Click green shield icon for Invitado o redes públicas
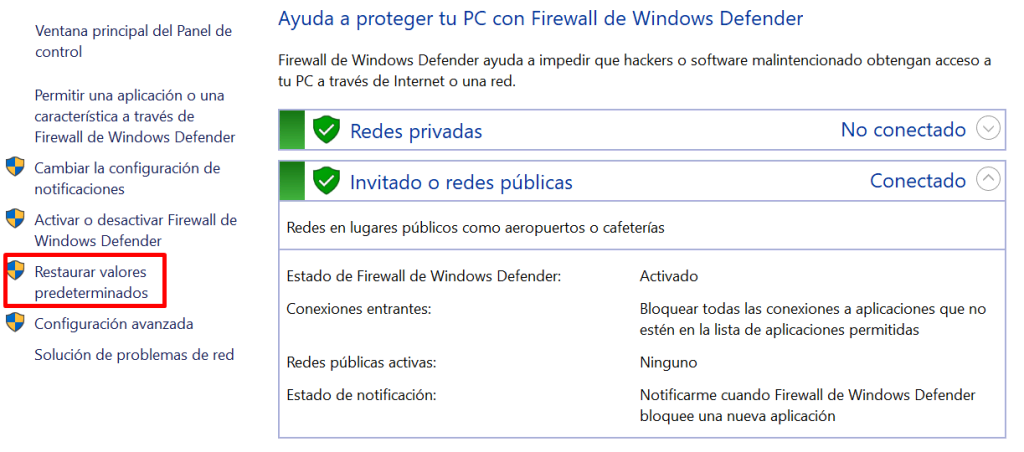The width and height of the screenshot is (1024, 452). 326,181
